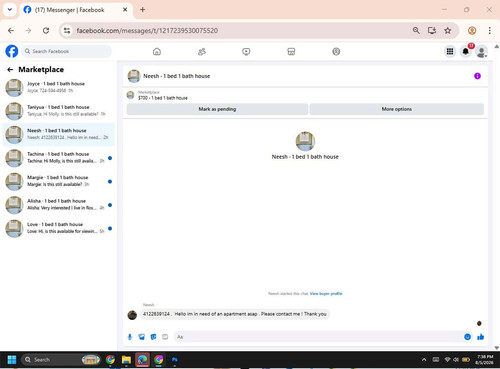Close the Messenger browser tab
Screen dimensions: 500x369
click(125, 10)
